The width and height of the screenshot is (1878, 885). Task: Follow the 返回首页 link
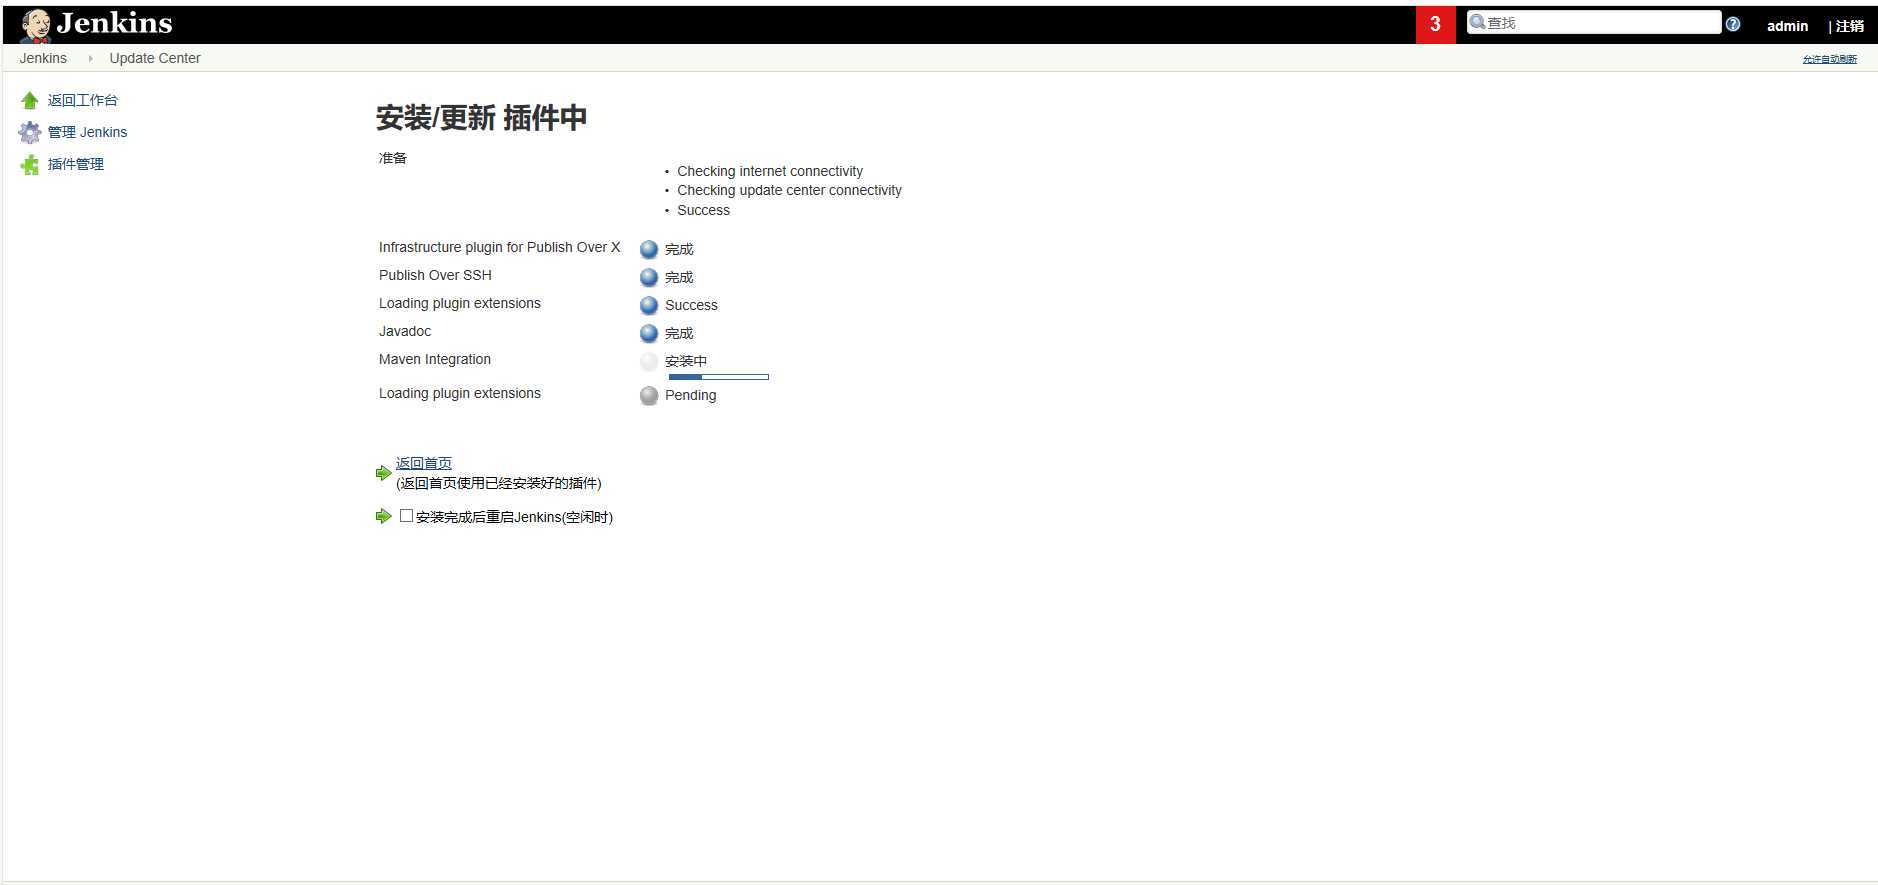(x=424, y=463)
